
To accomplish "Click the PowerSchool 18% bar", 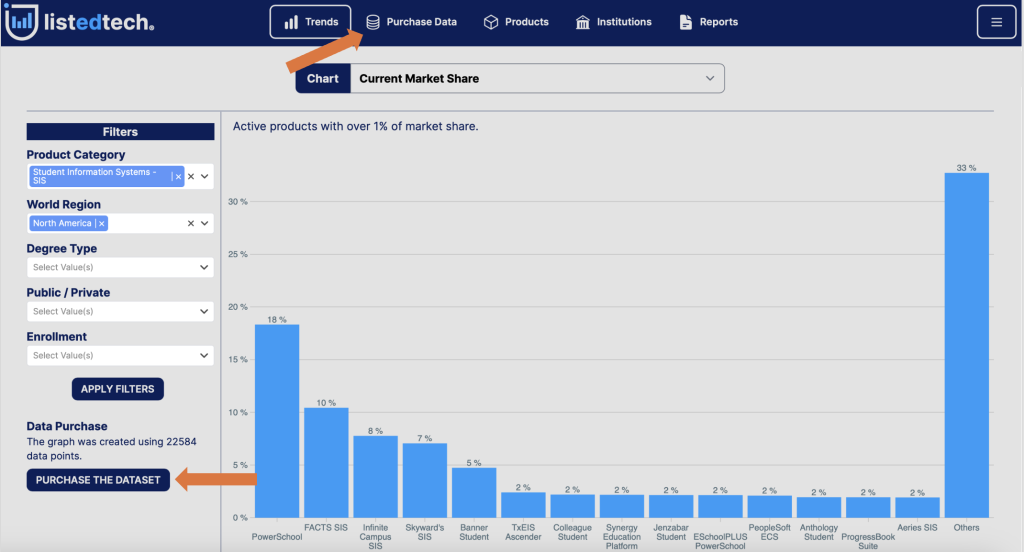I will coord(277,421).
